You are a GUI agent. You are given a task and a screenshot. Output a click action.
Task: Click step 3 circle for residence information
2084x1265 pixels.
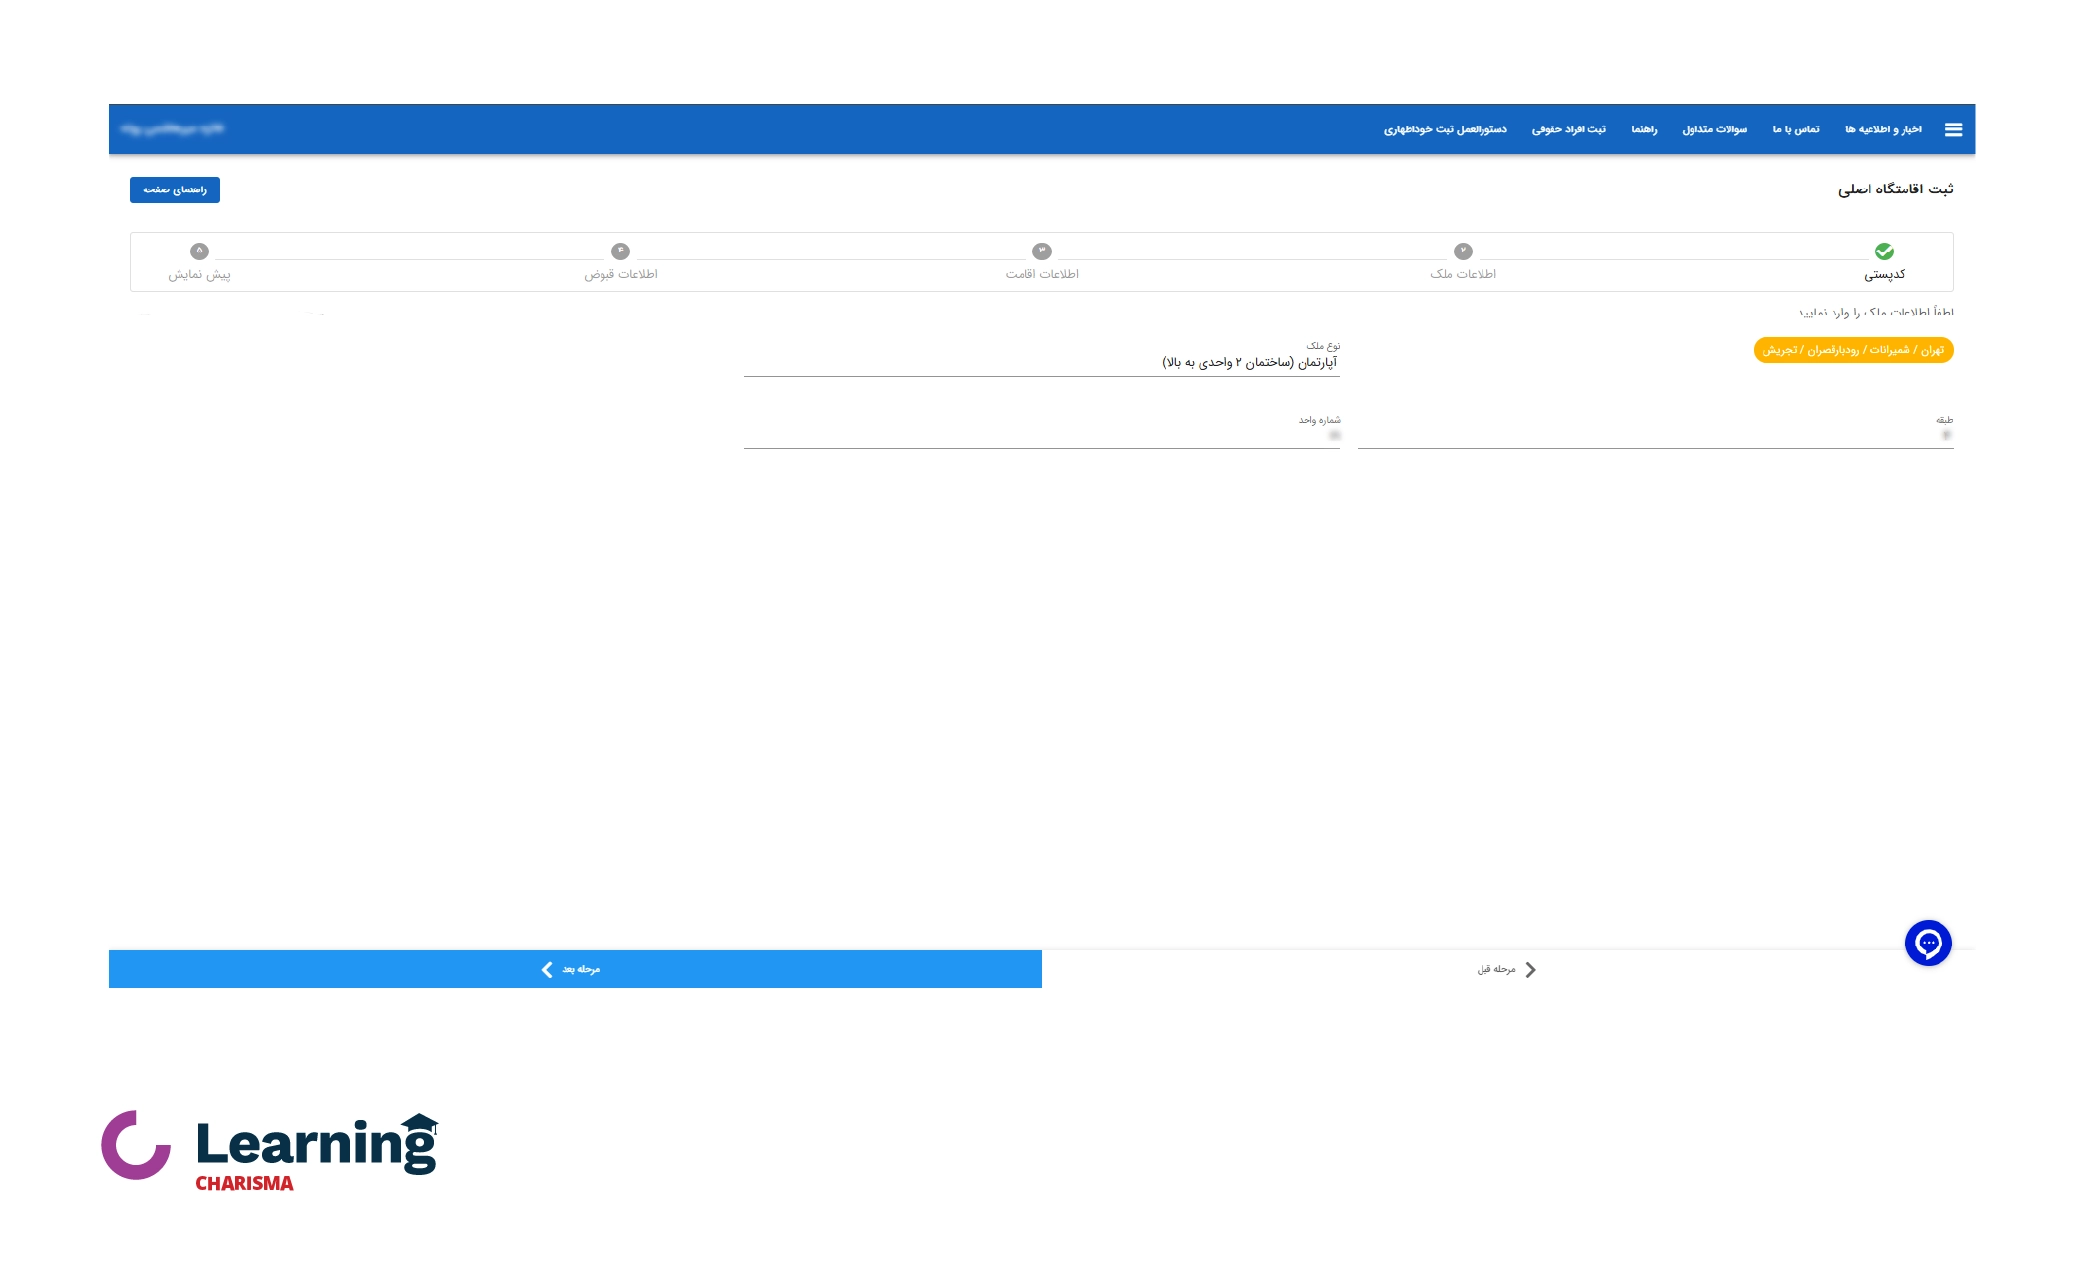pos(1042,251)
